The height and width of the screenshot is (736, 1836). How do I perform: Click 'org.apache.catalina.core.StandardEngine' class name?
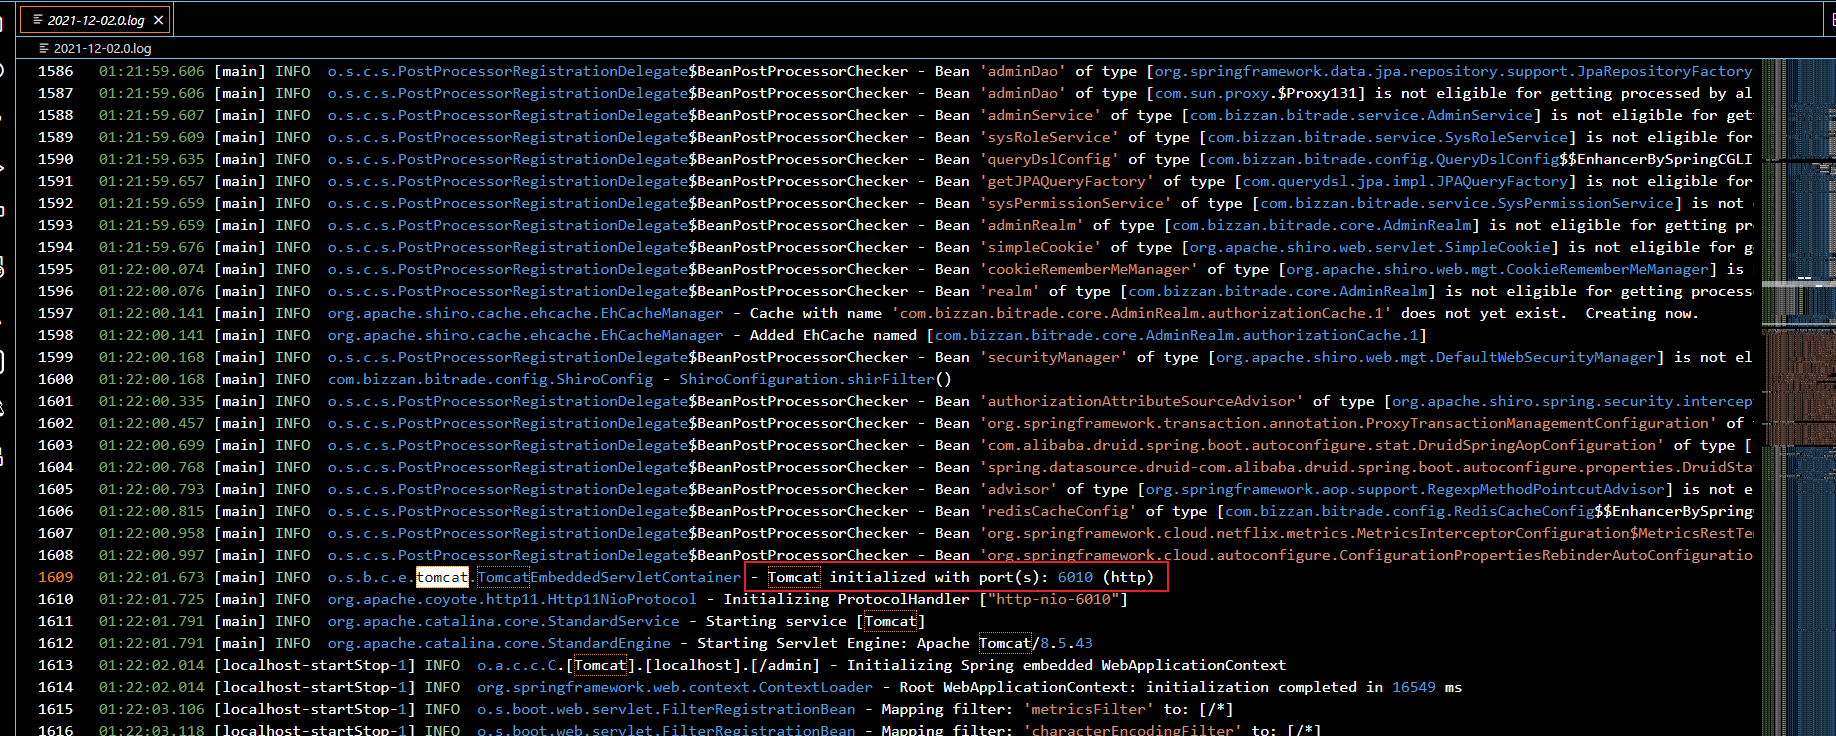point(499,643)
